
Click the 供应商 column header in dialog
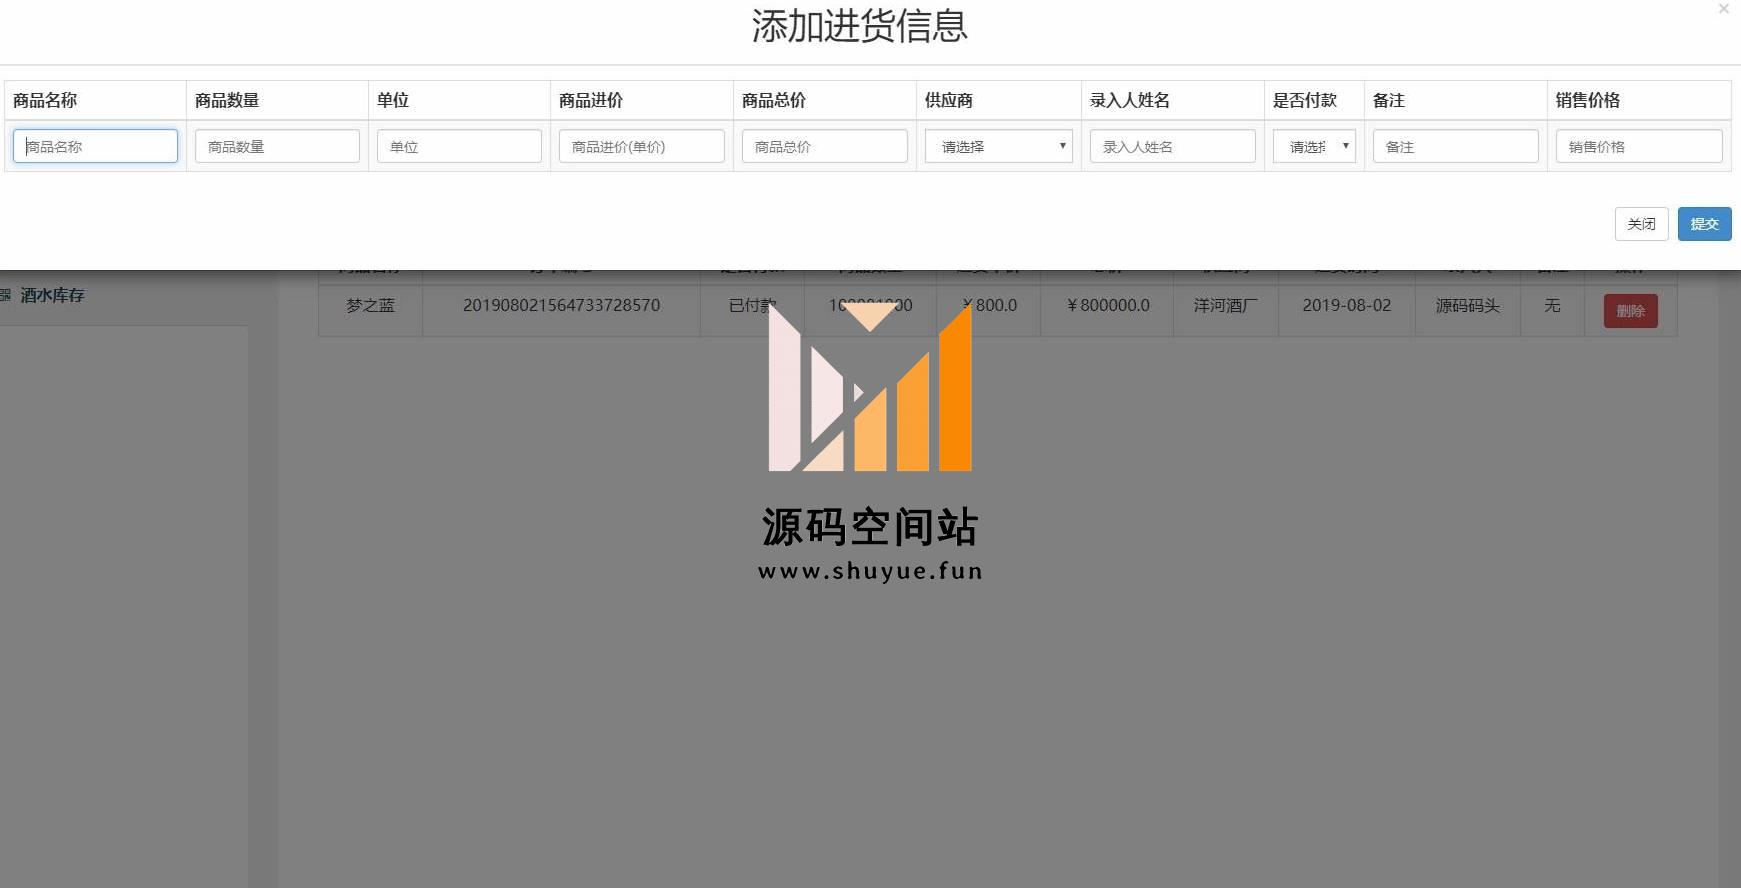pos(949,100)
